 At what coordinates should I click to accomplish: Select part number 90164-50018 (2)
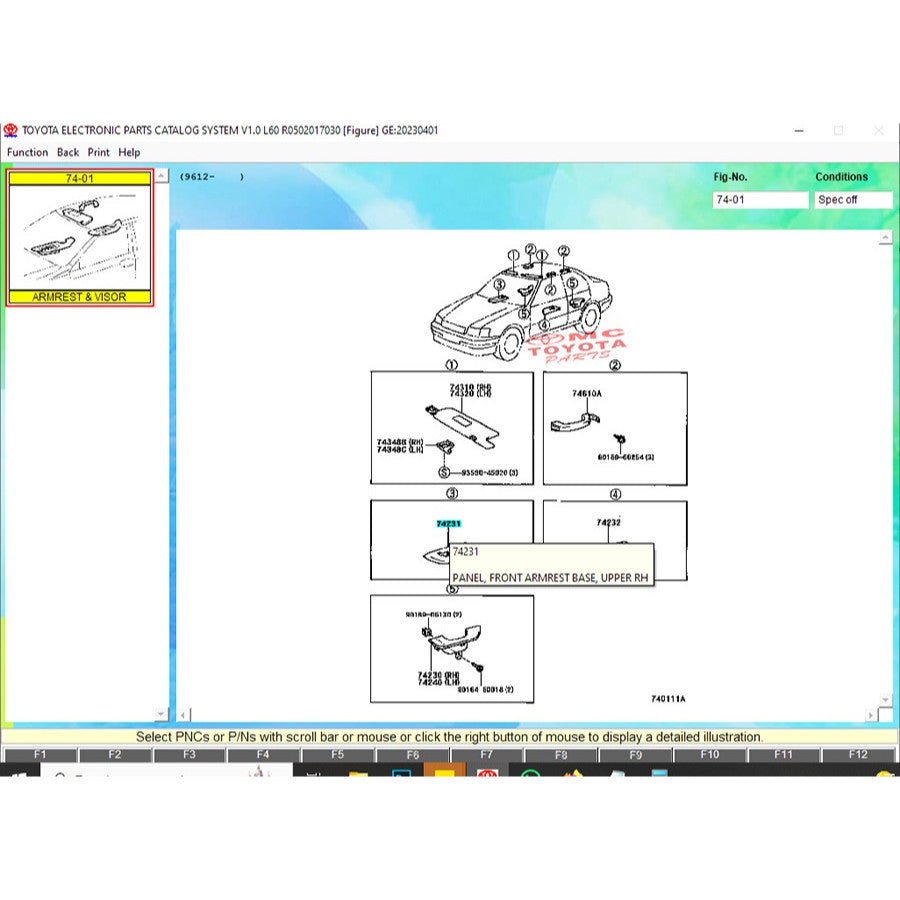click(486, 689)
